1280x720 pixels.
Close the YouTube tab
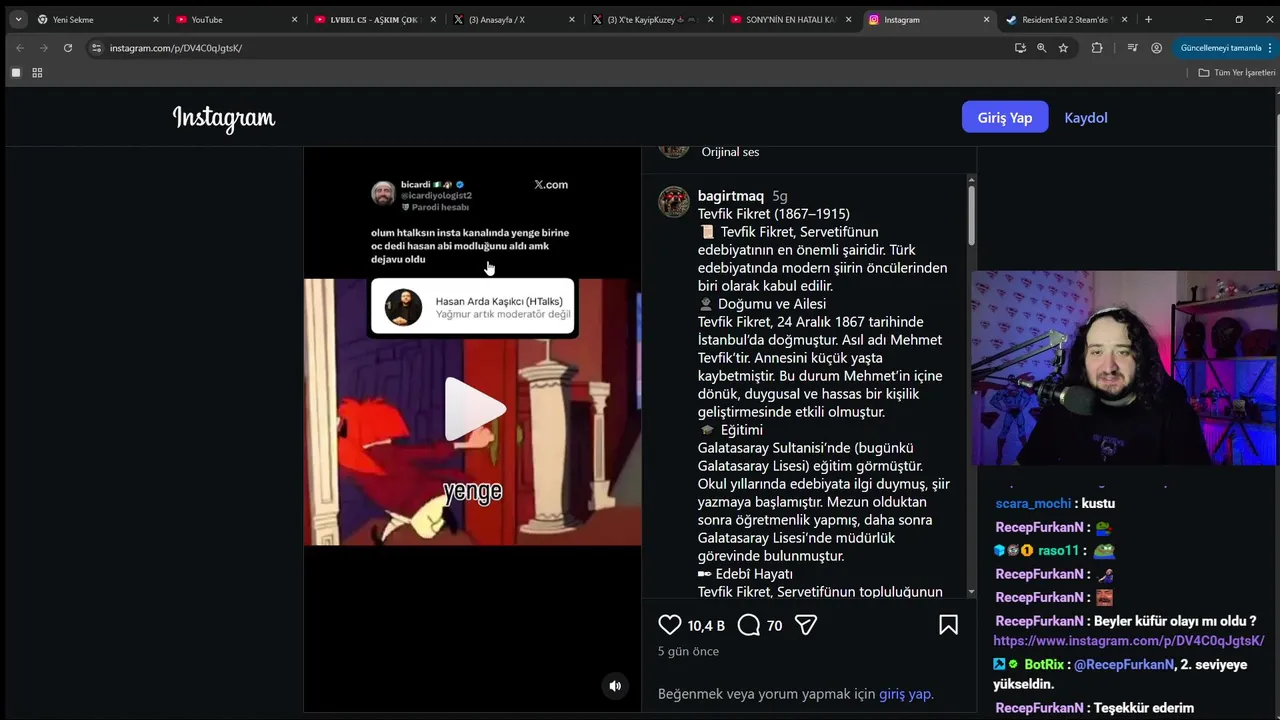[294, 19]
